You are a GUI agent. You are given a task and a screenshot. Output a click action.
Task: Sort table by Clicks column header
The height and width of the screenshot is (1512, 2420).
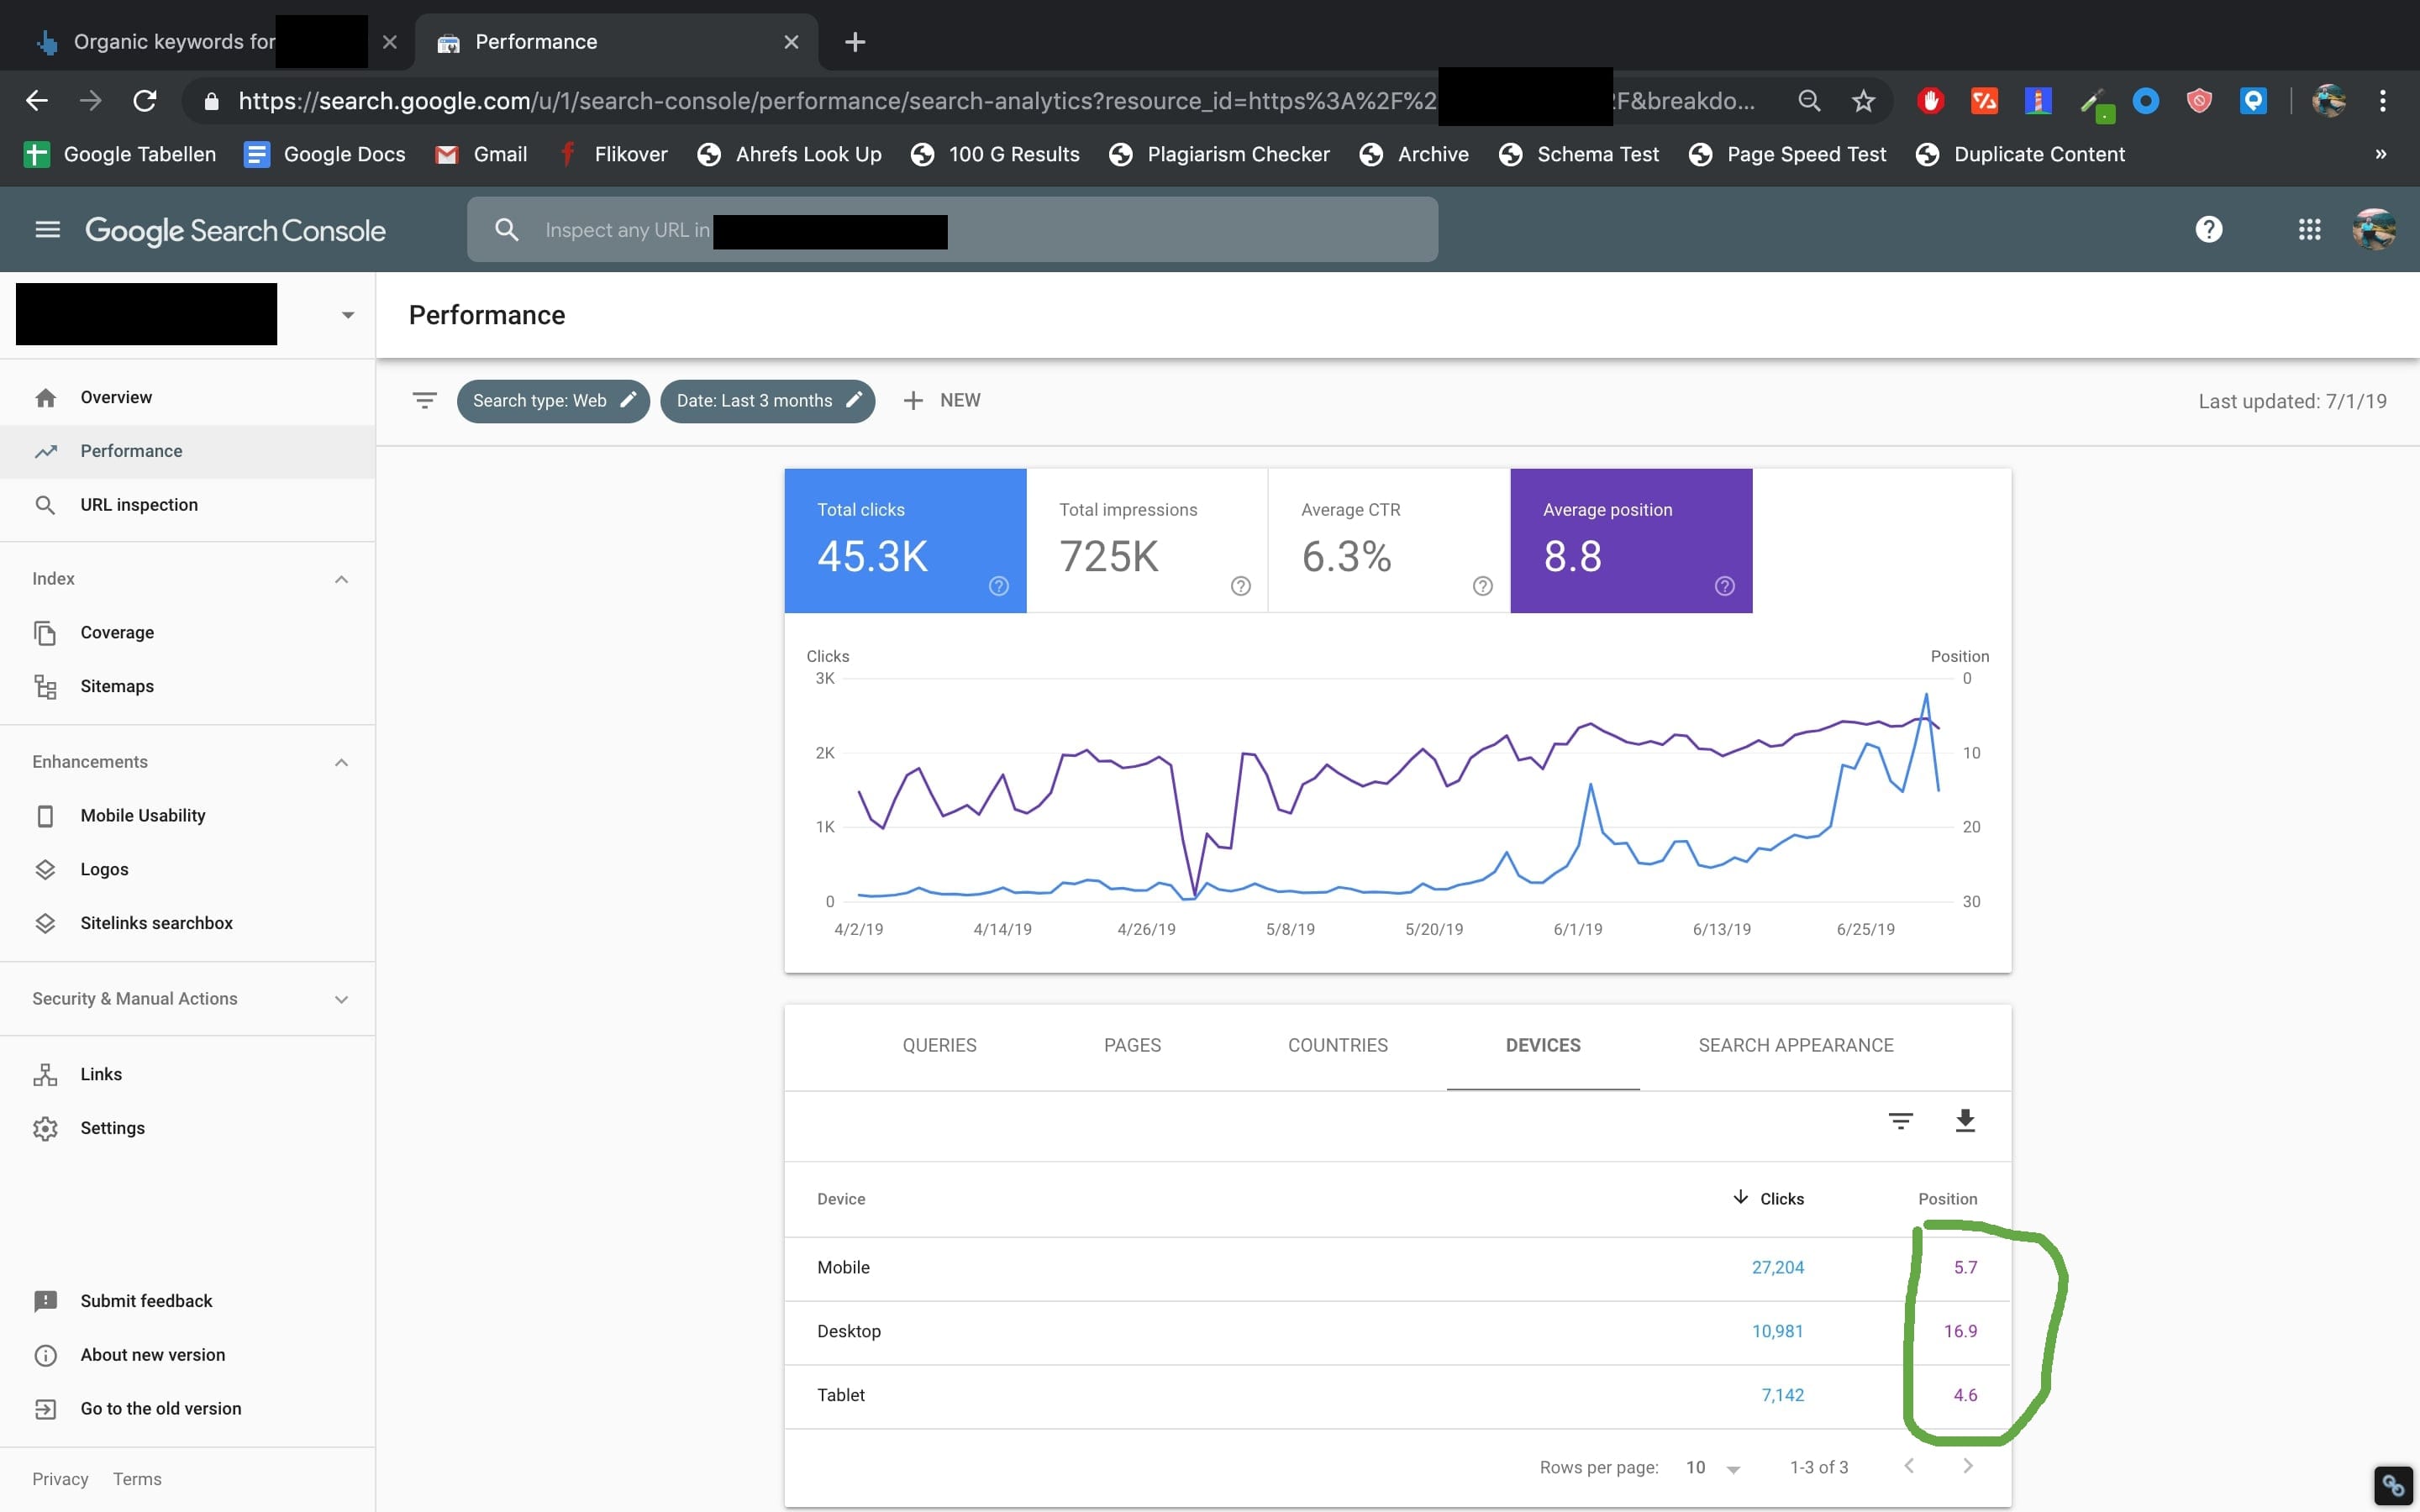(x=1768, y=1198)
